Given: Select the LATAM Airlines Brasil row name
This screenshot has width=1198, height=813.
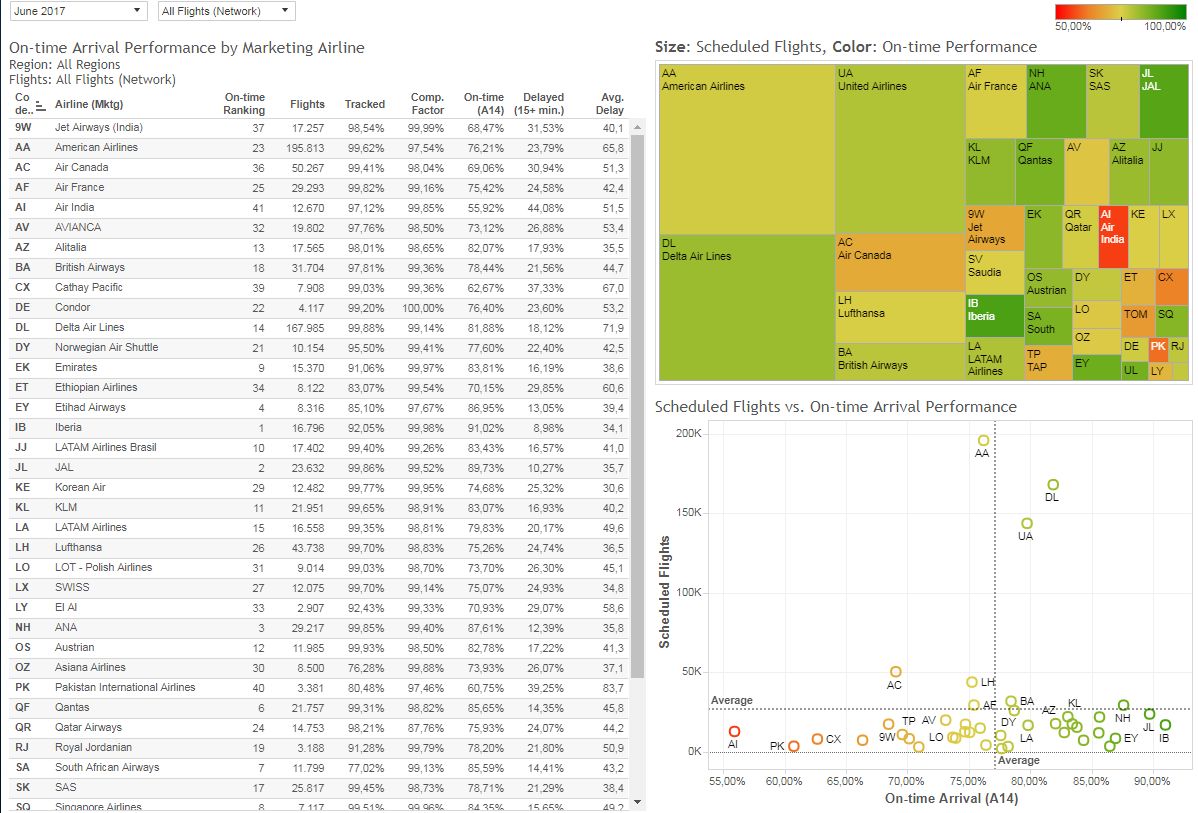Looking at the screenshot, I should [105, 447].
